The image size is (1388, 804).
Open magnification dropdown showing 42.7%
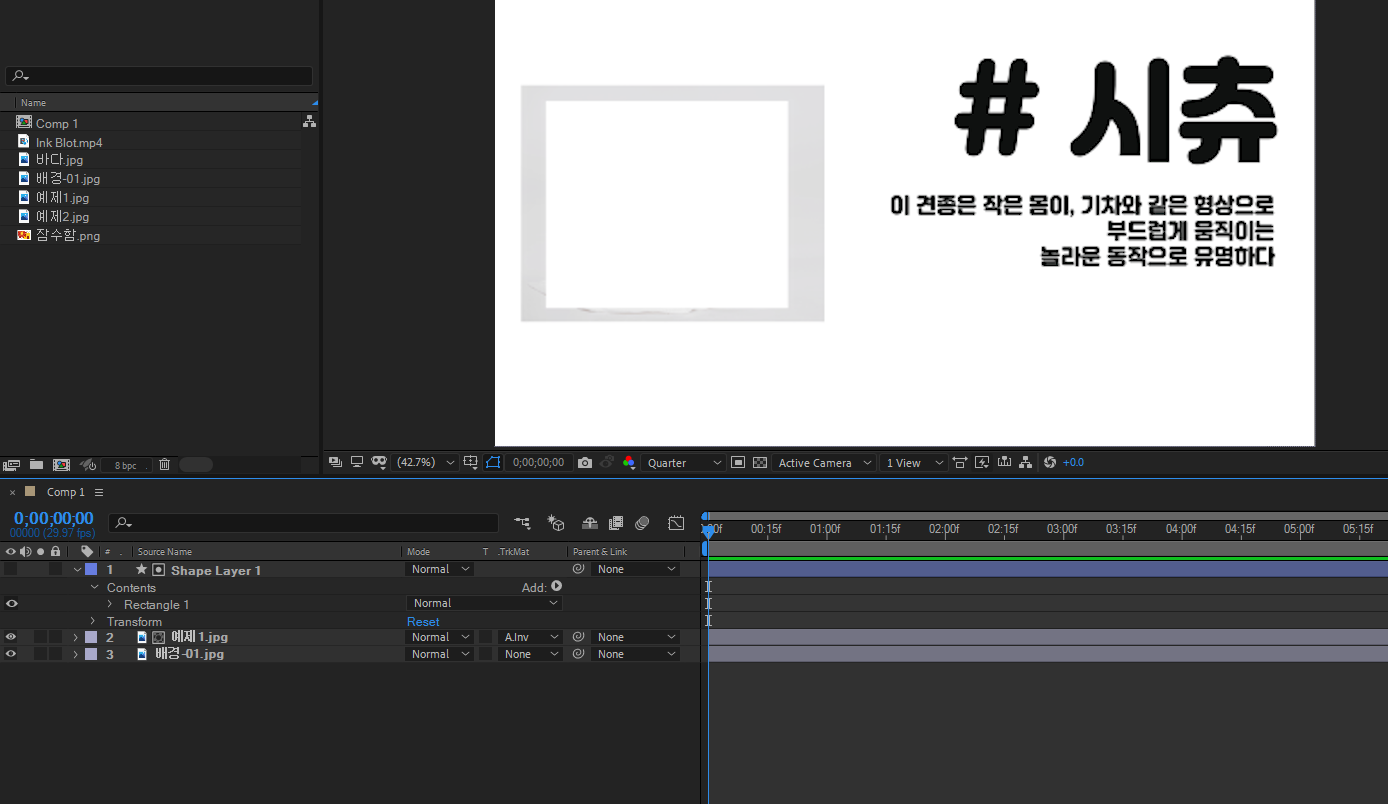426,463
